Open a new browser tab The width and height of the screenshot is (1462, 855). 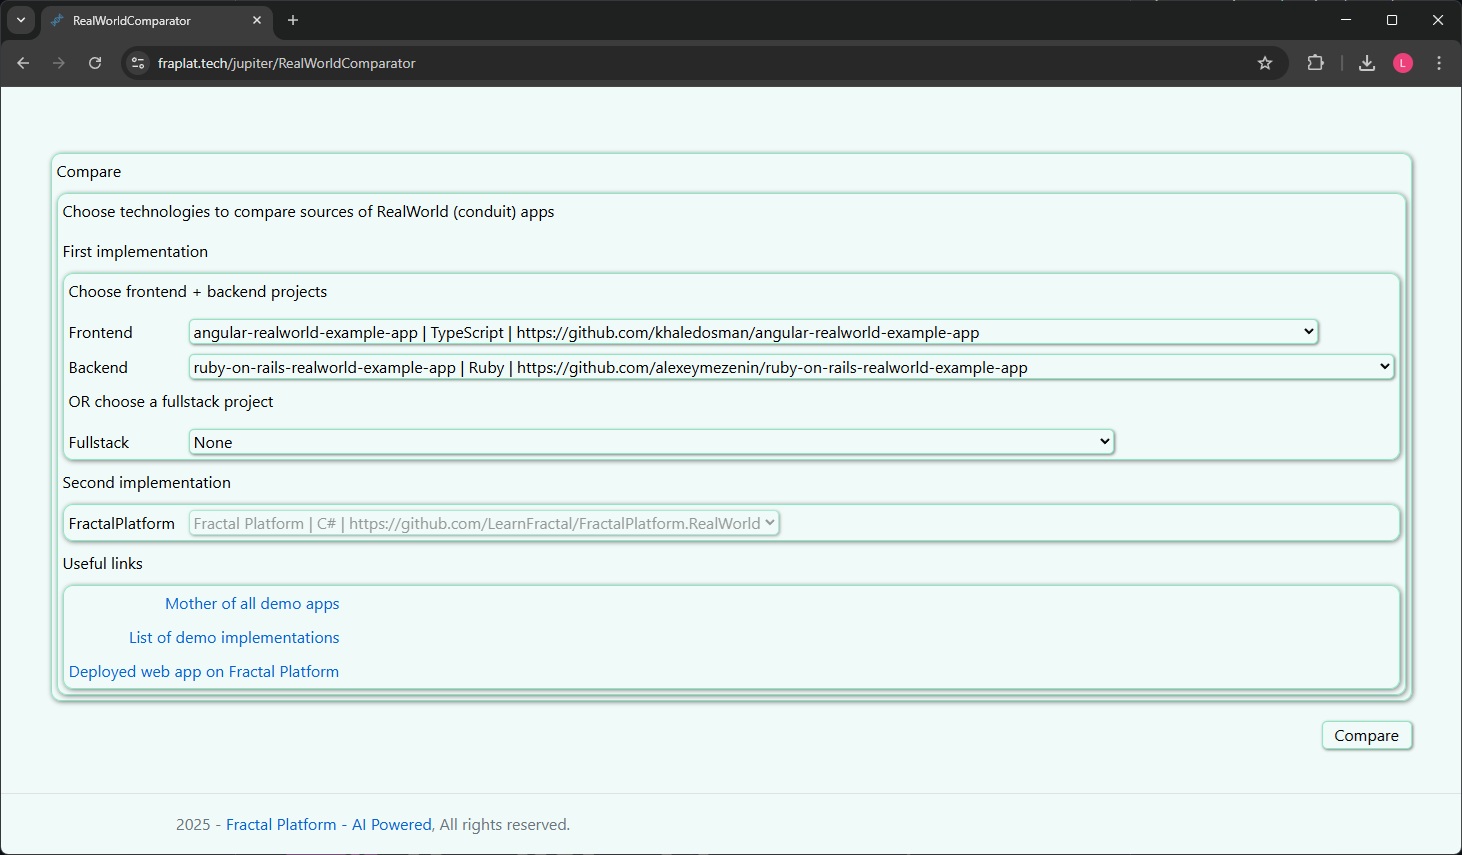pyautogui.click(x=292, y=20)
